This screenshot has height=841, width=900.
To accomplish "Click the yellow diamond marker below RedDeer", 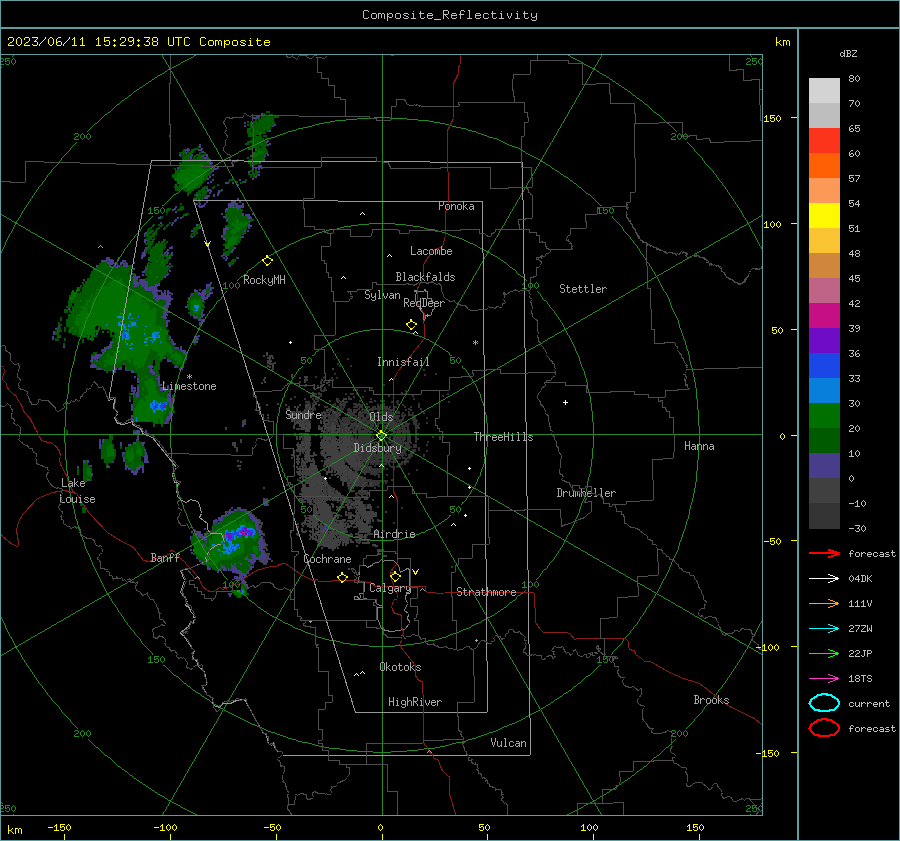I will [x=411, y=325].
